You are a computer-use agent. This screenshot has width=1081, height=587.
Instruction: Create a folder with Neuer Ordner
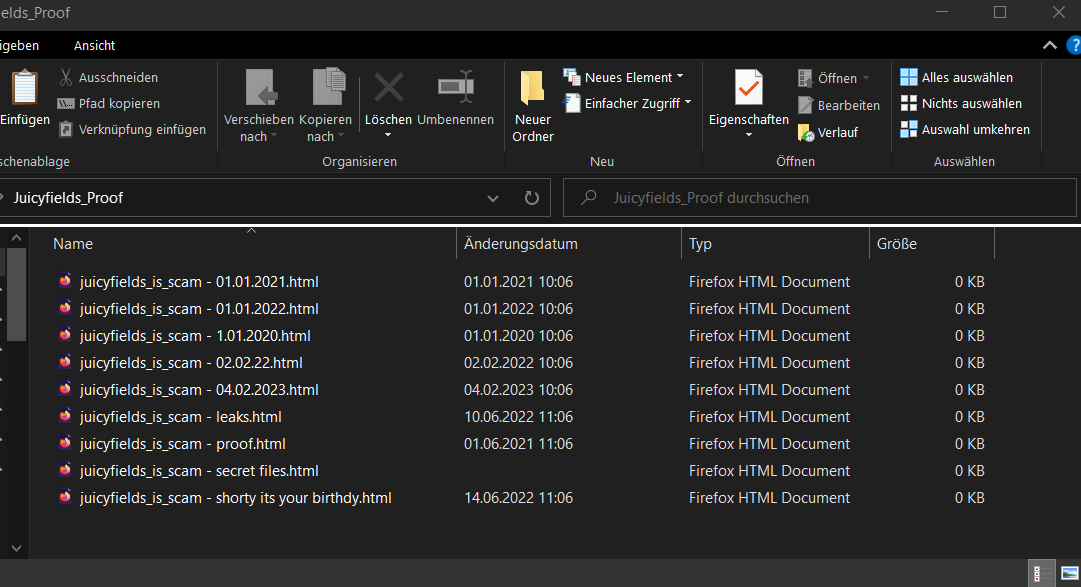[x=532, y=107]
